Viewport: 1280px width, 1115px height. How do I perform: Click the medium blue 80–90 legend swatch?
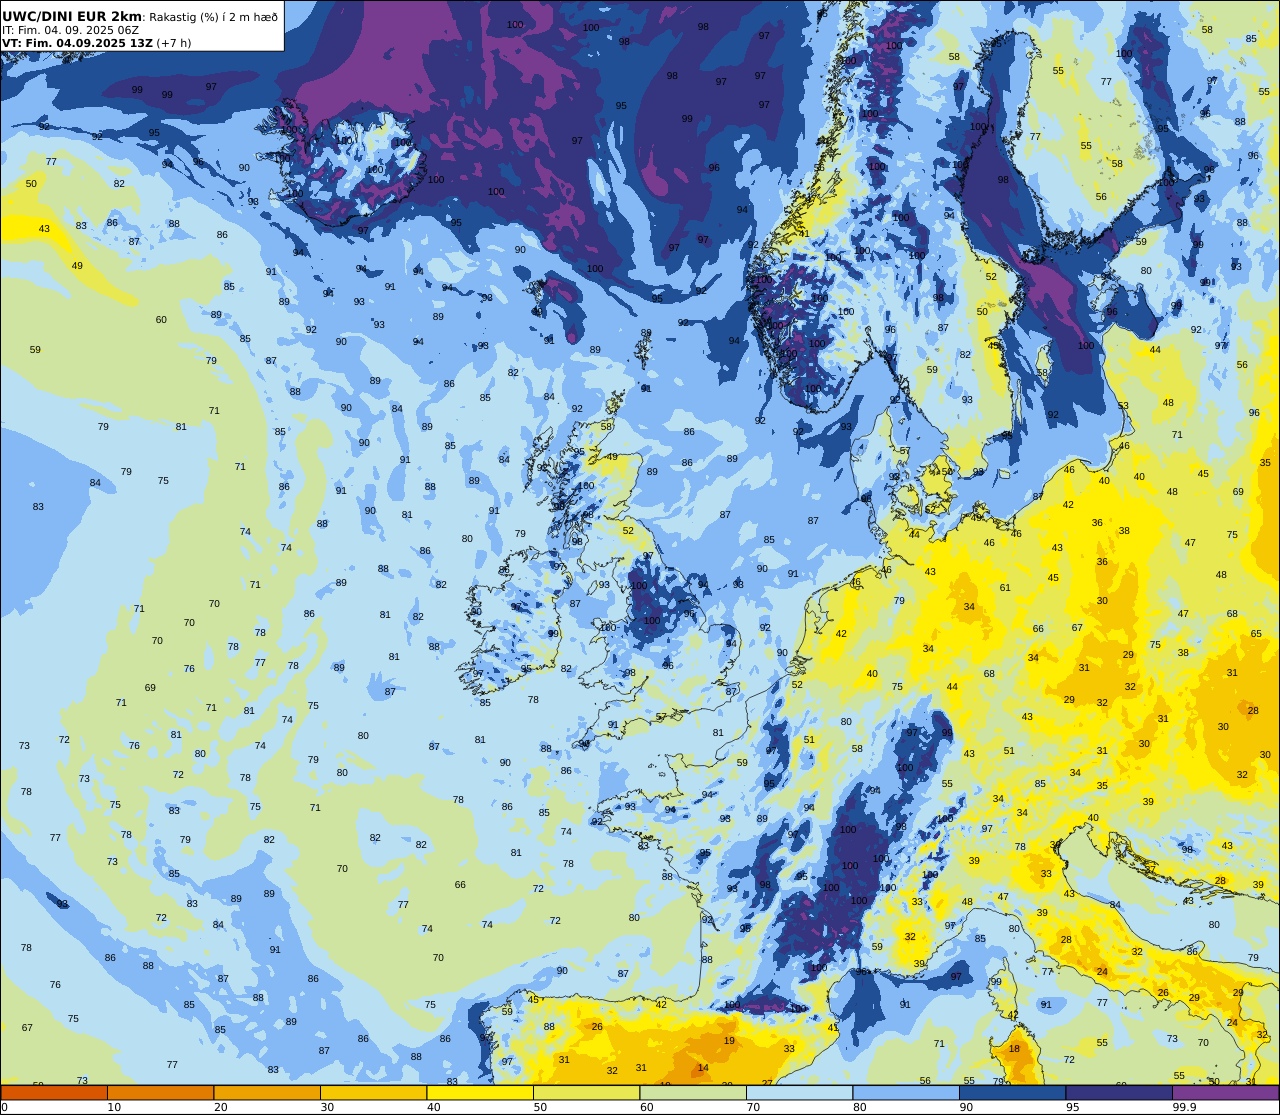tap(906, 1093)
